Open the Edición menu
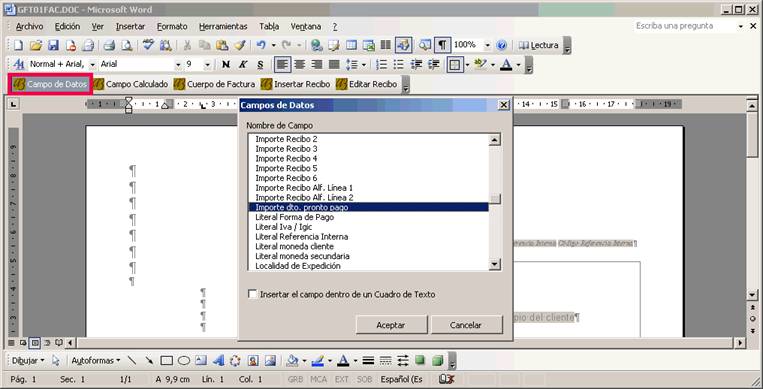Image resolution: width=763 pixels, height=389 pixels. point(67,26)
